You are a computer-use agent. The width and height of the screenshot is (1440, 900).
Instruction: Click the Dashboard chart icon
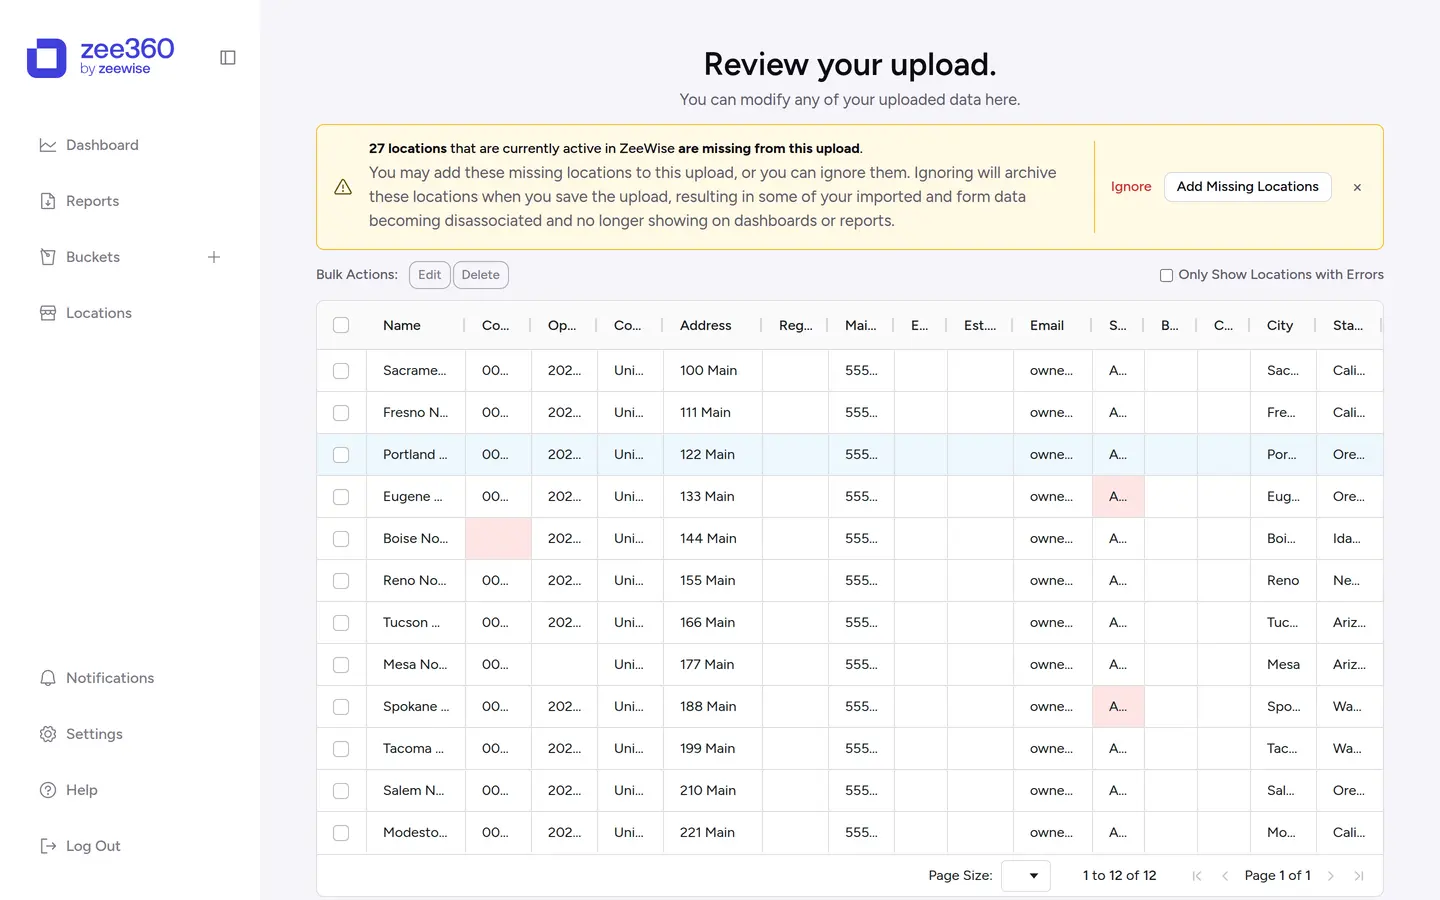click(x=47, y=145)
